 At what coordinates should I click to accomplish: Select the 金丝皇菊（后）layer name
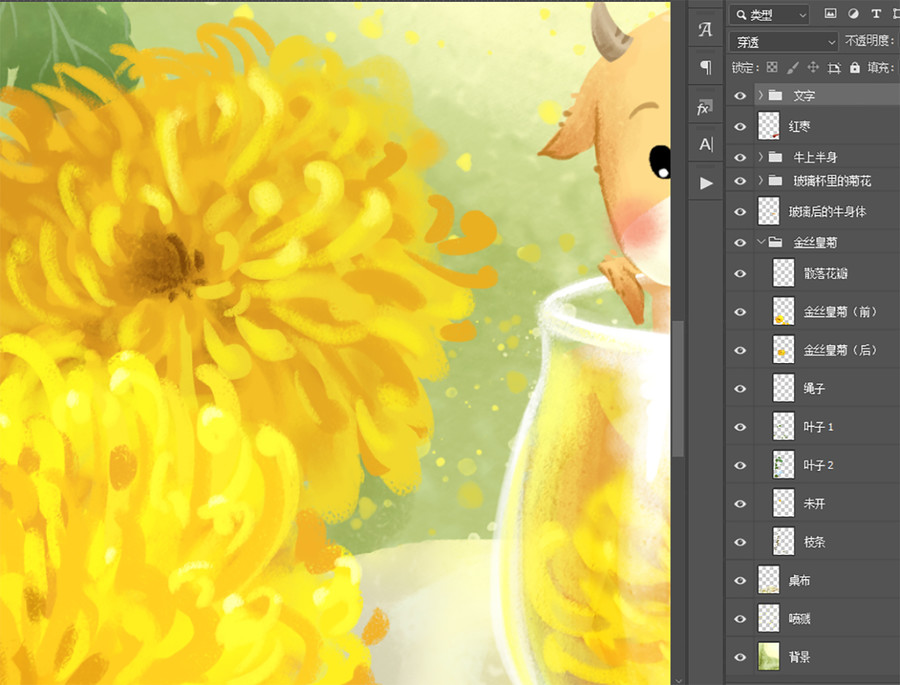point(840,350)
